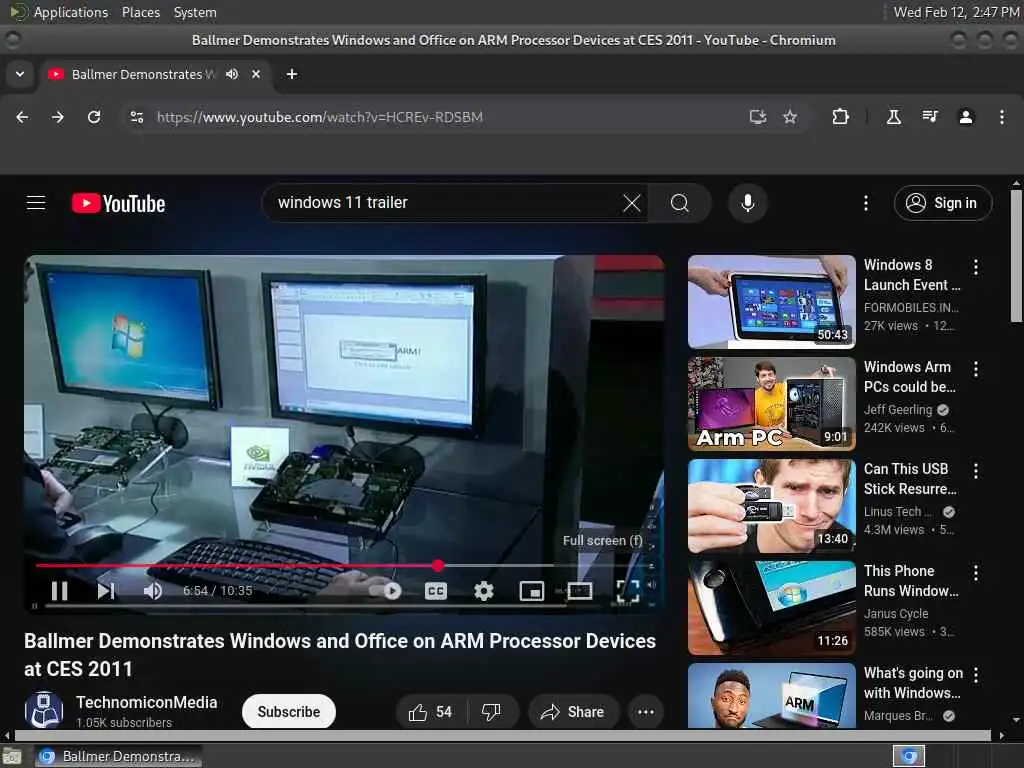Viewport: 1024px width, 768px height.
Task: Open Chromium three-dot main menu
Action: tap(1002, 117)
